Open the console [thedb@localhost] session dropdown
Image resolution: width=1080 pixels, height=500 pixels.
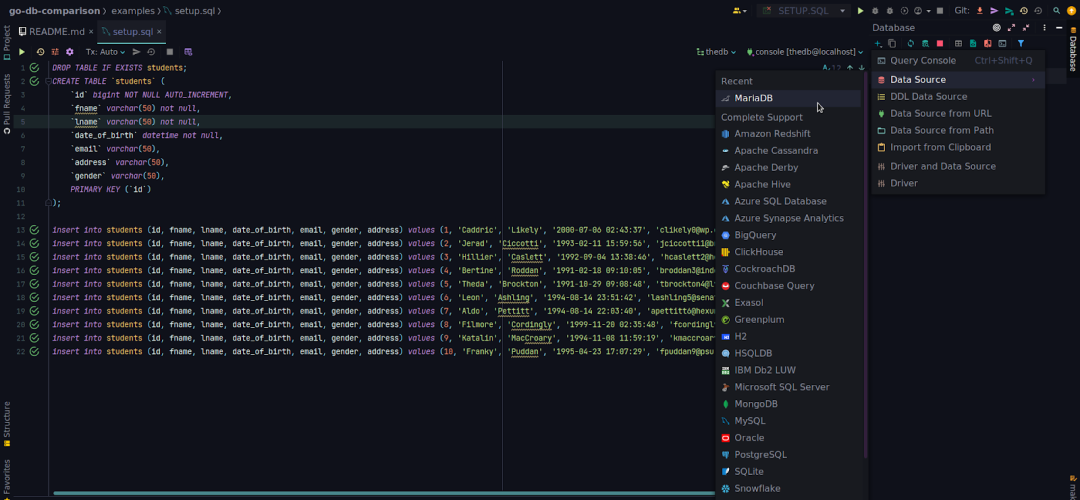click(x=804, y=52)
